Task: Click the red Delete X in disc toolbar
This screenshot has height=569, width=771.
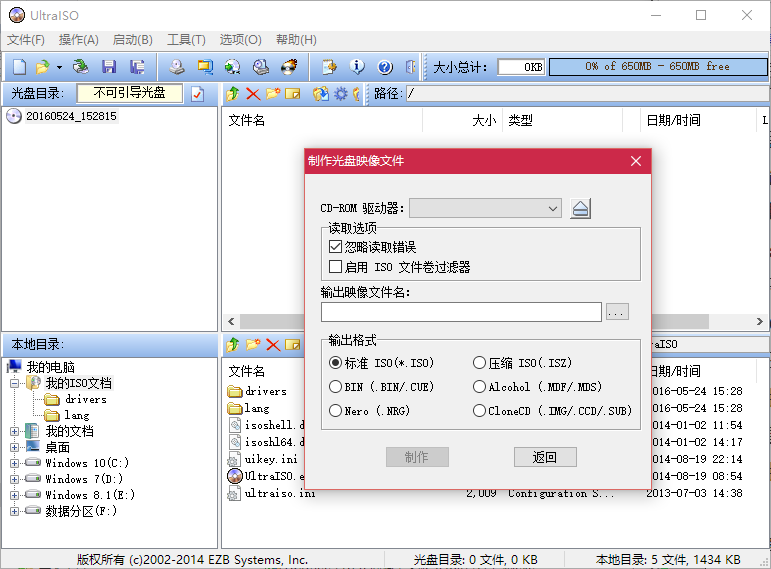Action: tap(253, 93)
